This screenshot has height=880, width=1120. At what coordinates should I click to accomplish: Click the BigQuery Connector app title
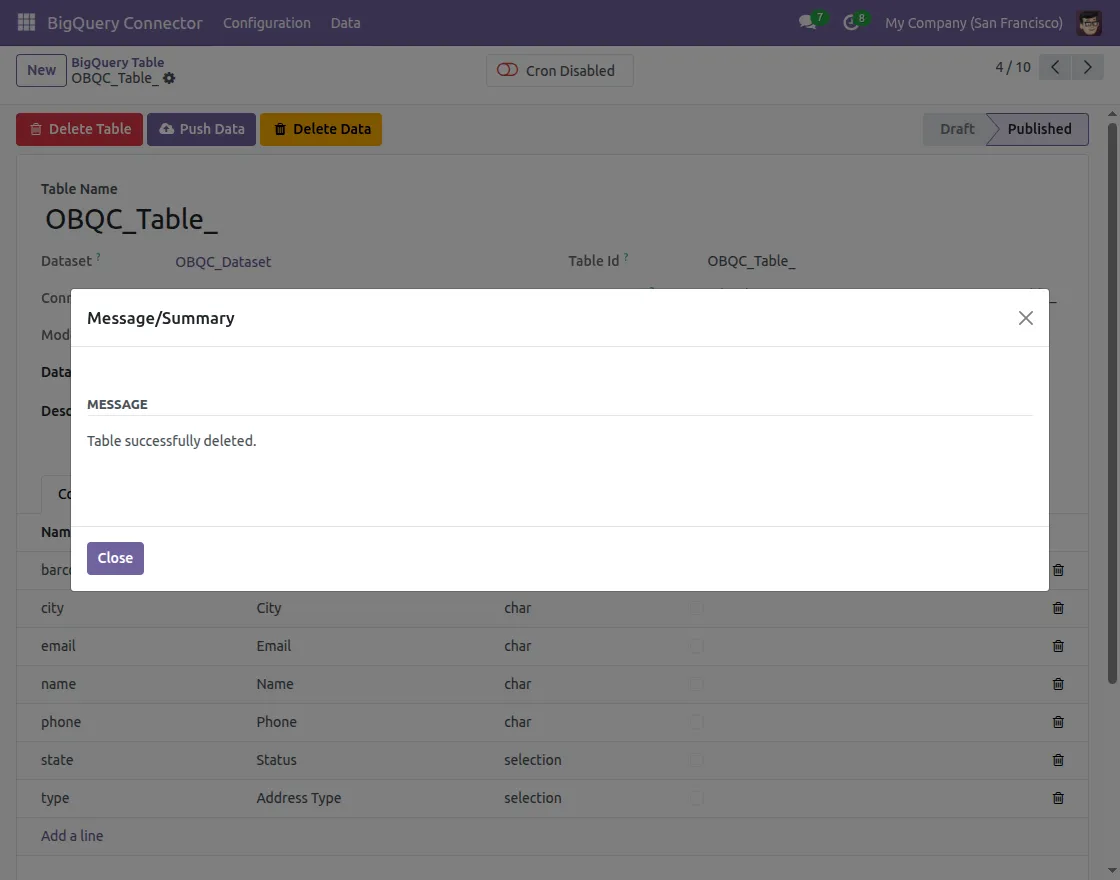(125, 23)
